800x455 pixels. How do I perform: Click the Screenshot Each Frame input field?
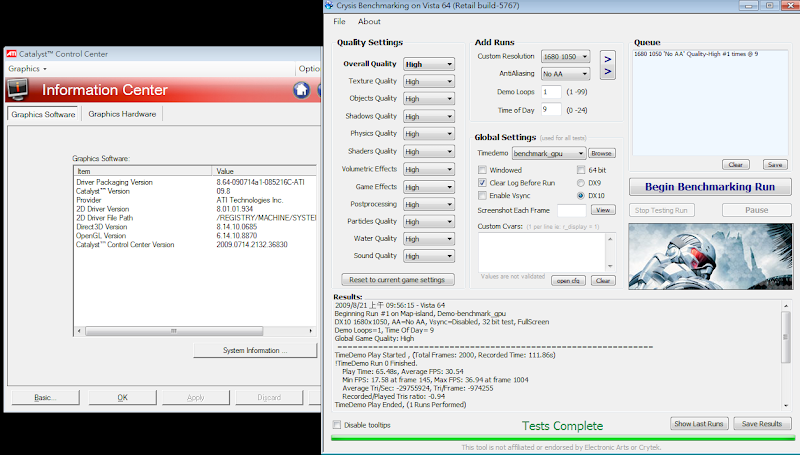pos(571,210)
